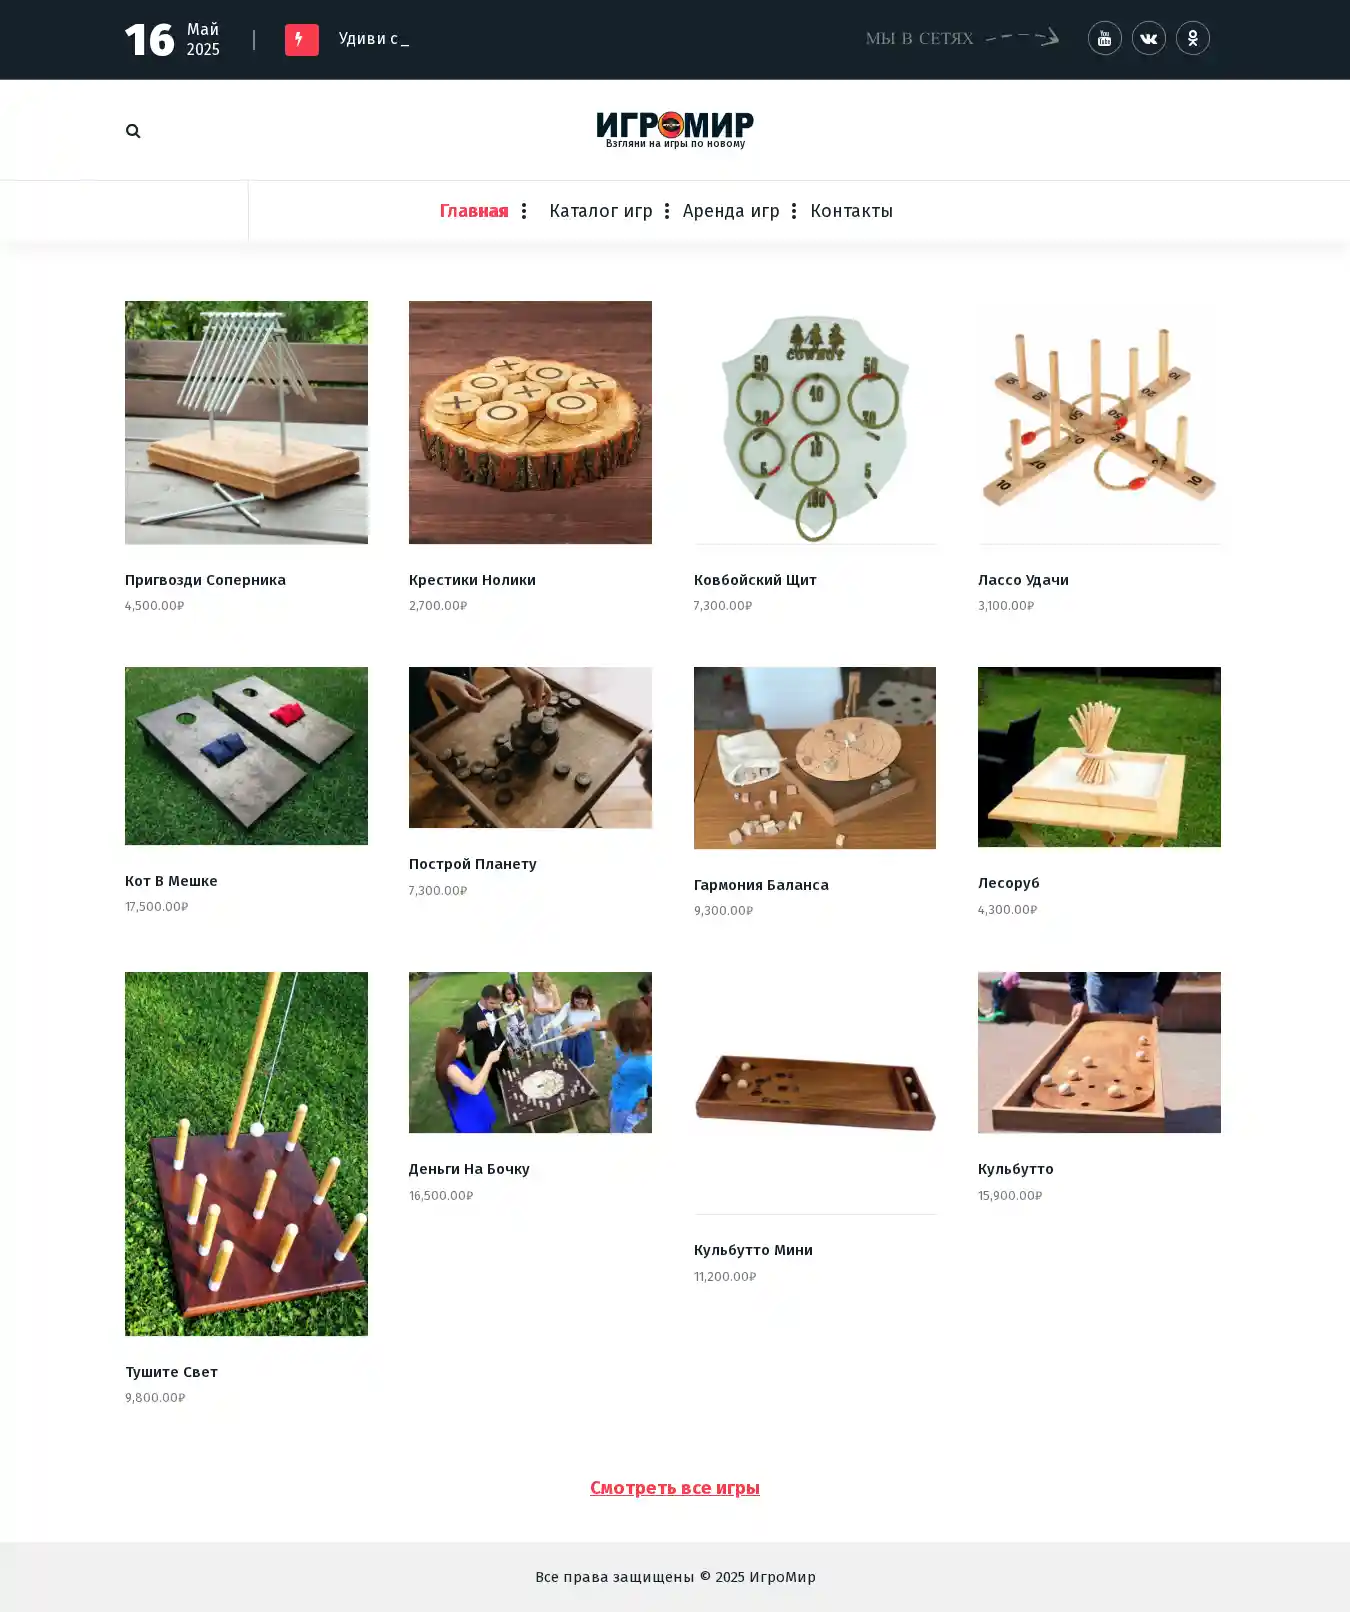Go to Аренда игр page
The height and width of the screenshot is (1612, 1350).
pos(731,211)
